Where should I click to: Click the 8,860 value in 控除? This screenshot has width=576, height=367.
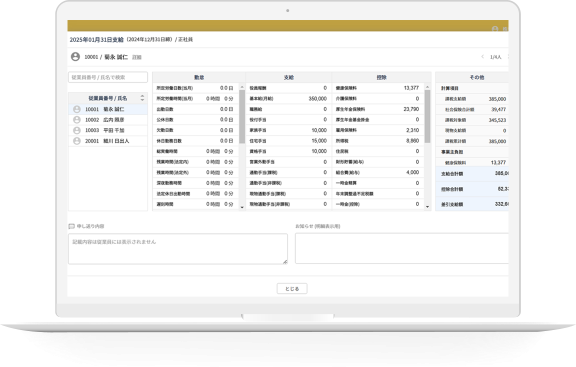(x=413, y=141)
